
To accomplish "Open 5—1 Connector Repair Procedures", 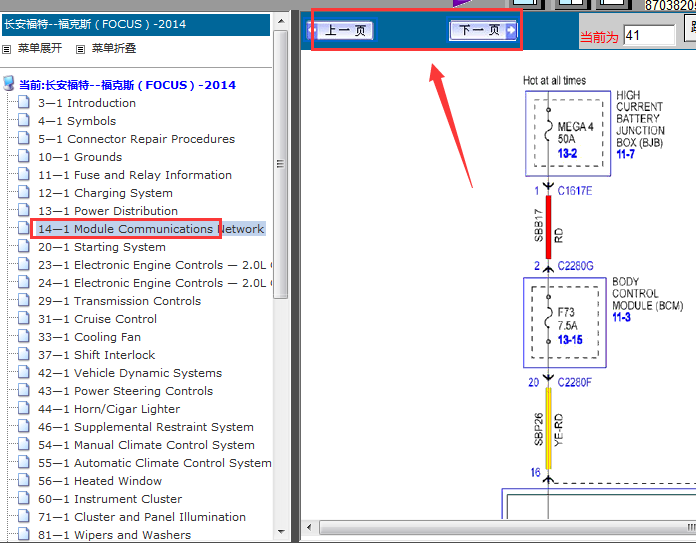I will click(x=136, y=139).
